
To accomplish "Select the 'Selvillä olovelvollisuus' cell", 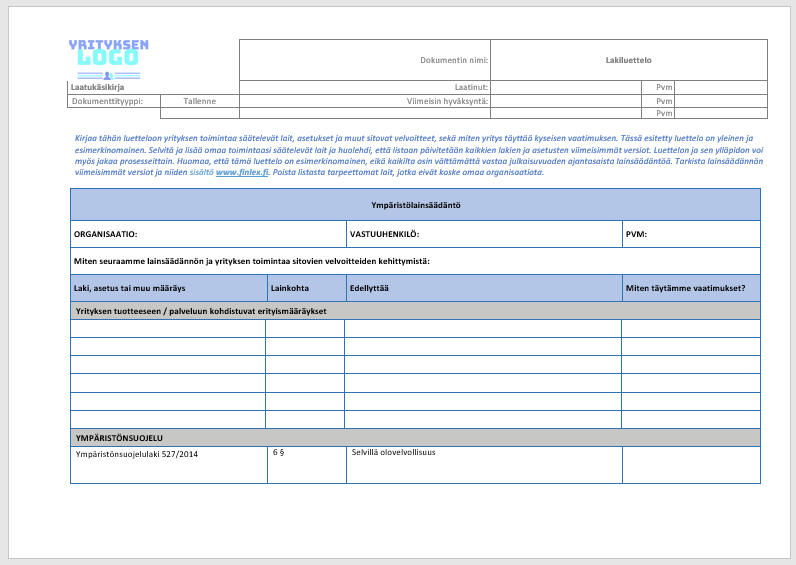I will 484,465.
